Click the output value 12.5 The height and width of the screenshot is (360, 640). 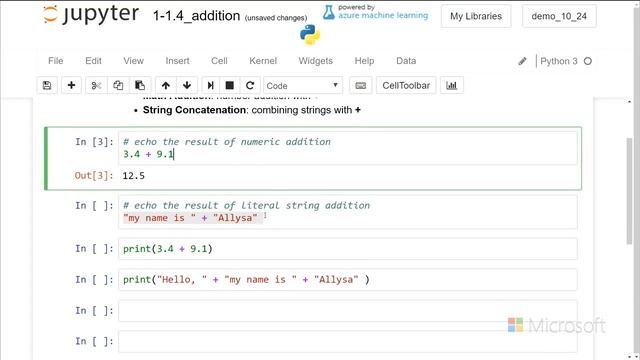coord(133,176)
